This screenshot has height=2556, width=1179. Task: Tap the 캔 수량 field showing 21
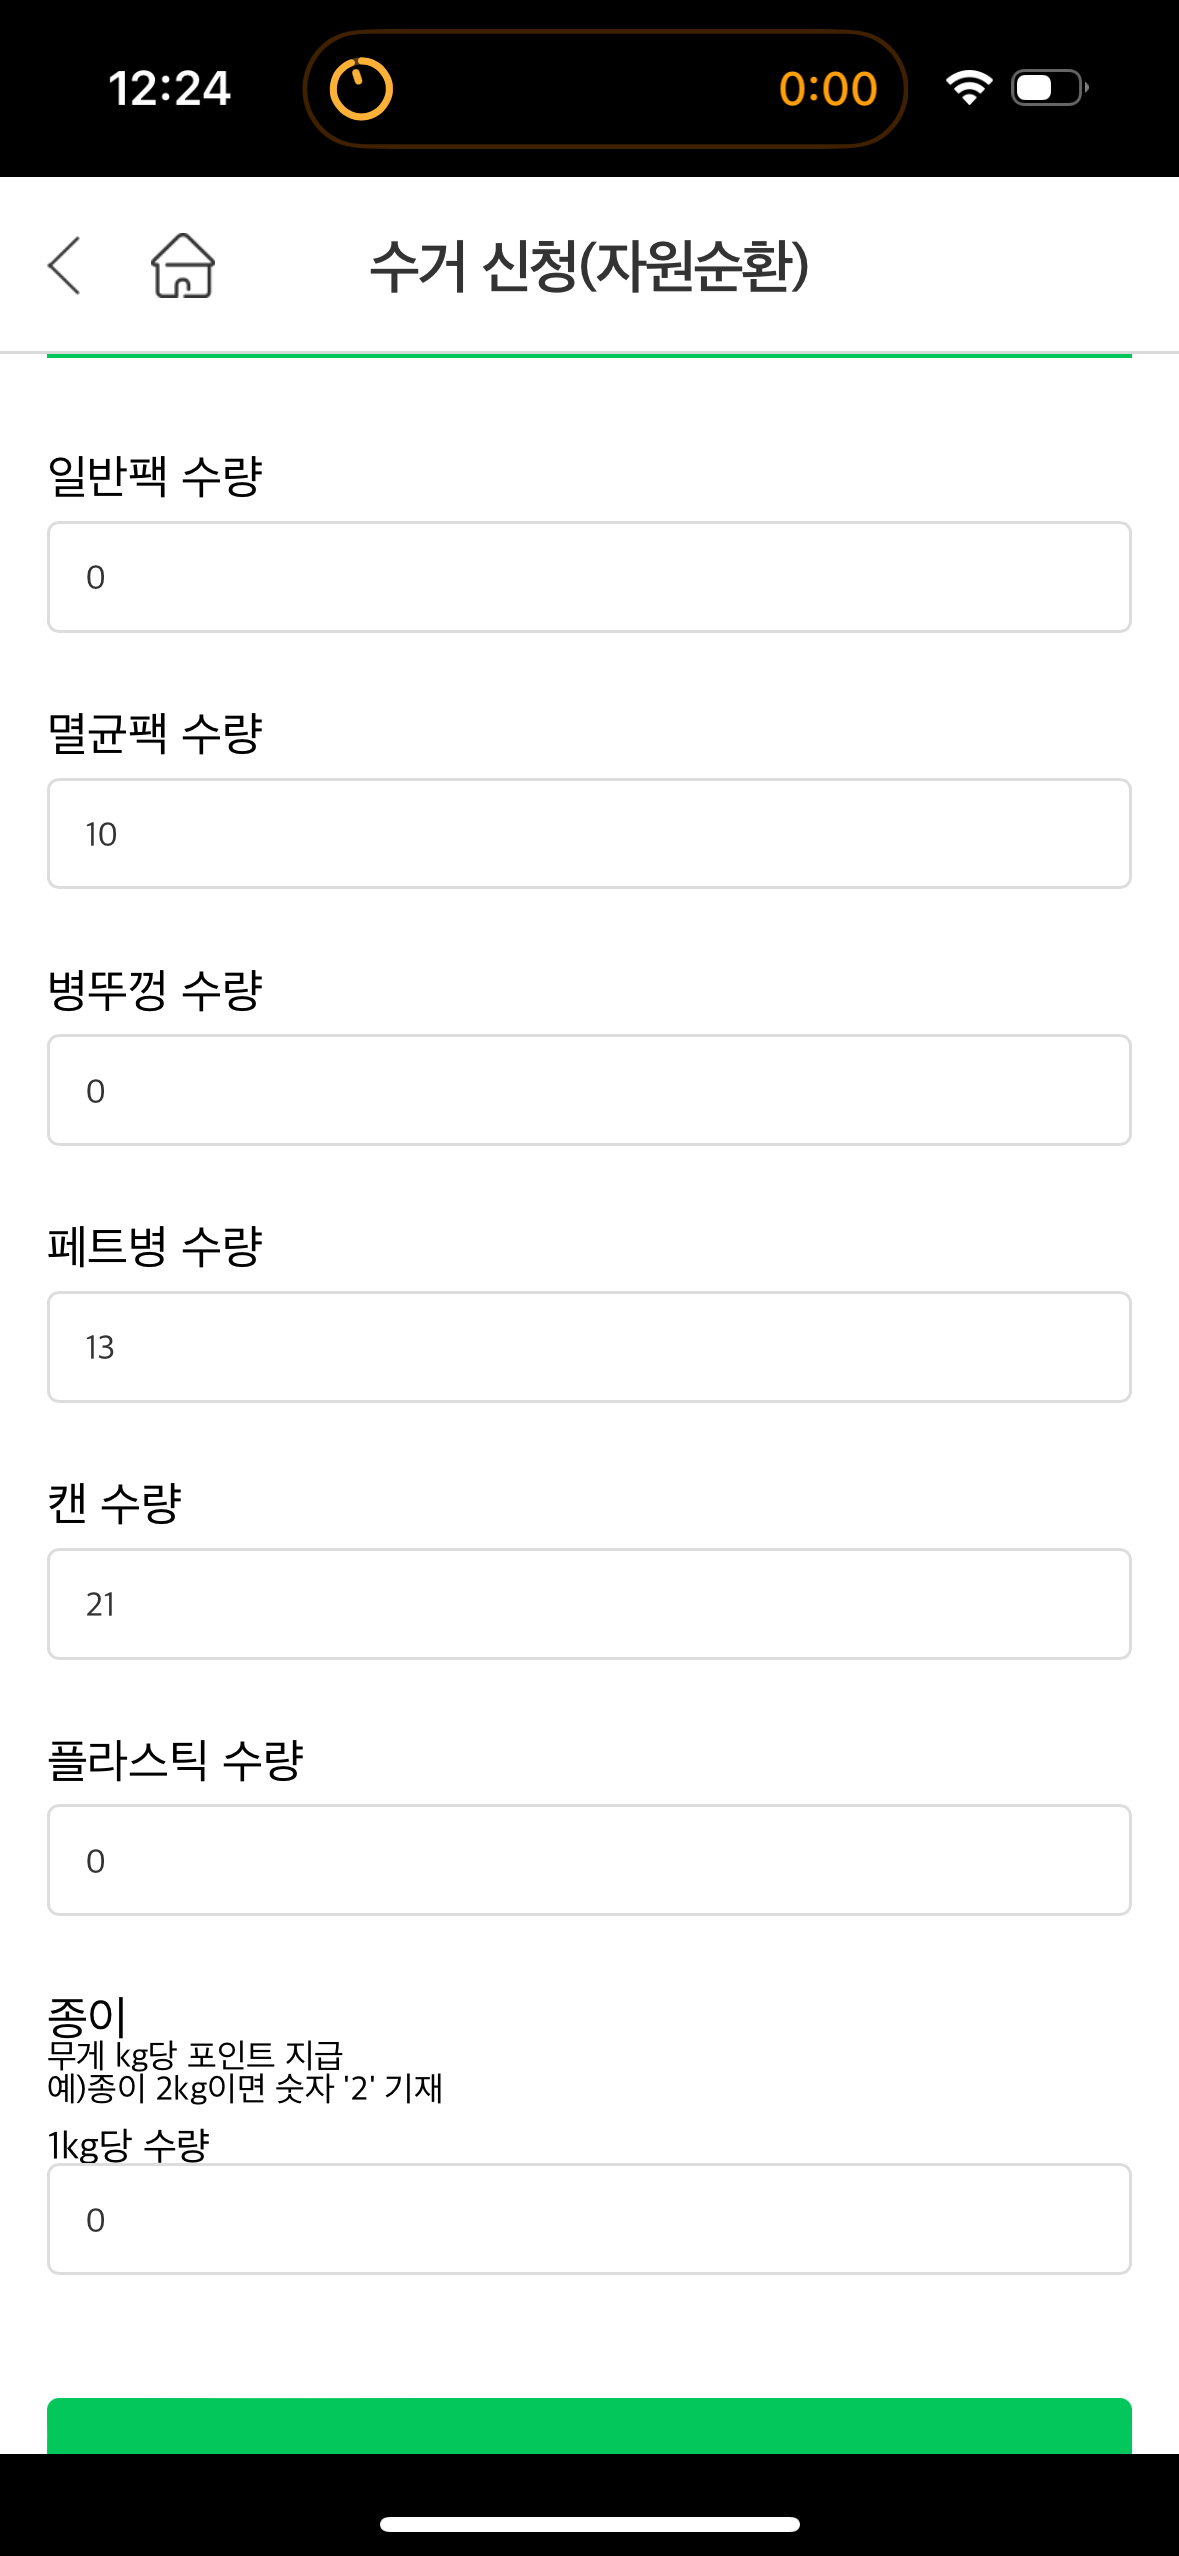[x=589, y=1604]
